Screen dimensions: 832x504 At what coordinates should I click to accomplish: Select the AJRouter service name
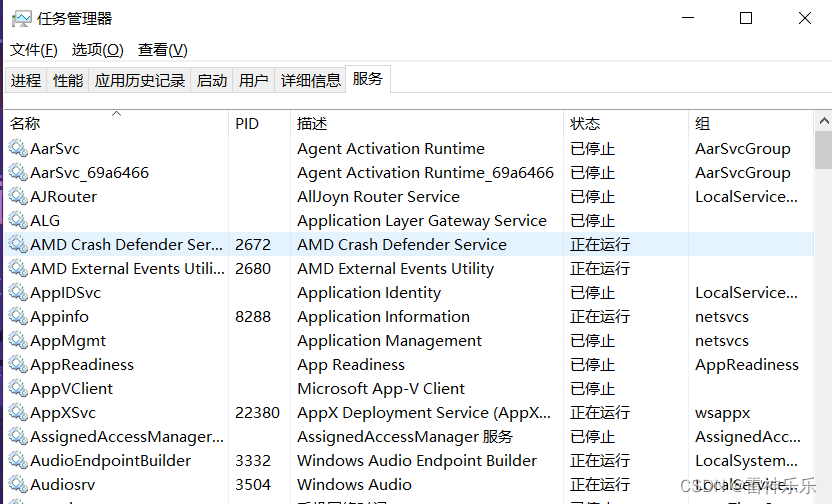[64, 196]
